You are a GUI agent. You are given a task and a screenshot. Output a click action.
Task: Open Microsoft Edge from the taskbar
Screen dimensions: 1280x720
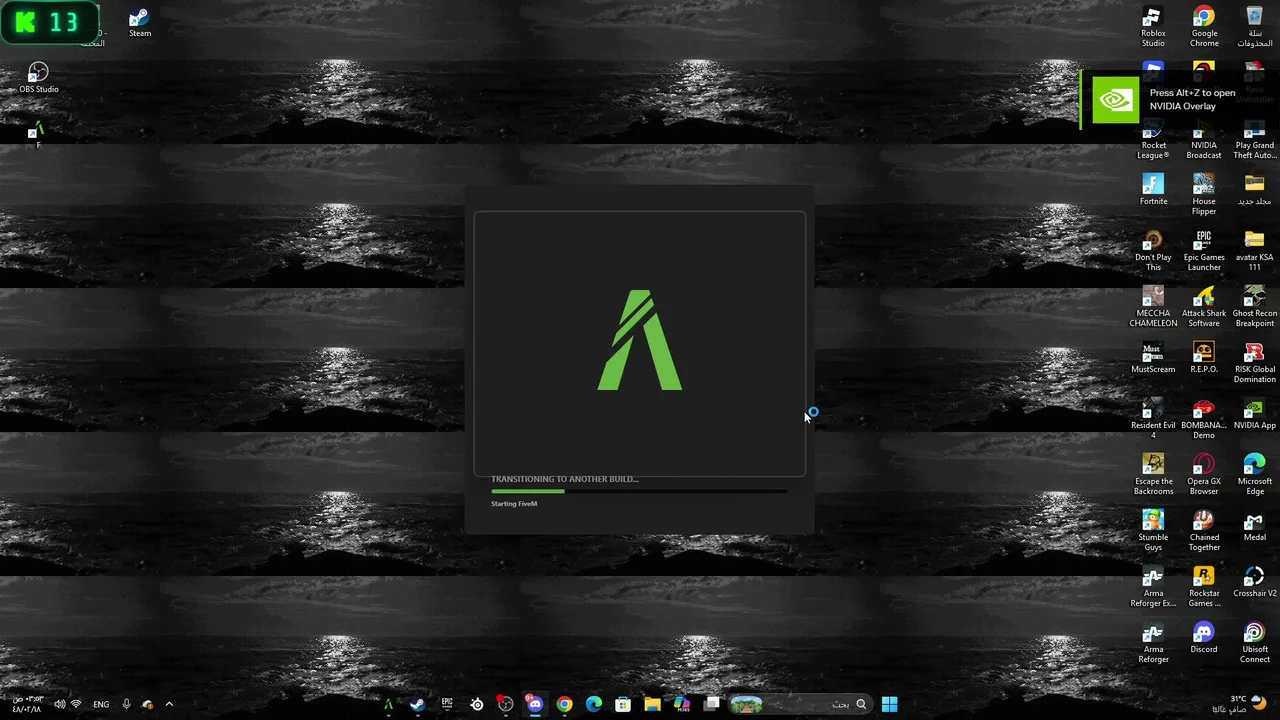(x=594, y=704)
